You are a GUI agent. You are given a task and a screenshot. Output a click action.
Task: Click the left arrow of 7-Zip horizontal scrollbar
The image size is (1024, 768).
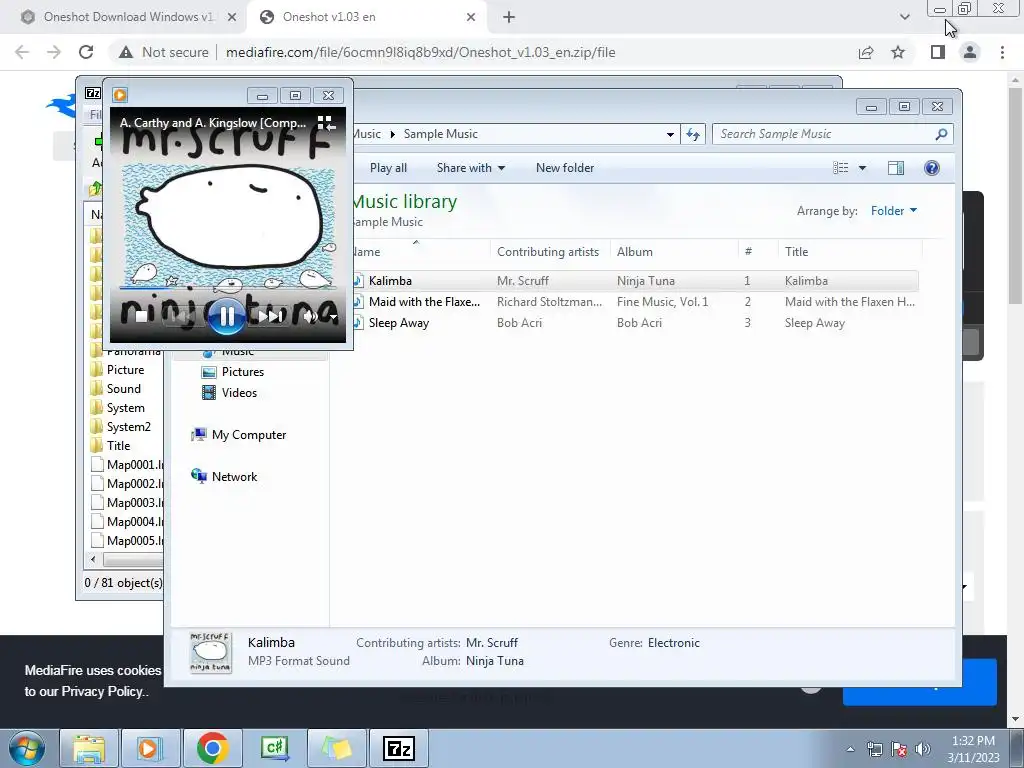[x=93, y=560]
